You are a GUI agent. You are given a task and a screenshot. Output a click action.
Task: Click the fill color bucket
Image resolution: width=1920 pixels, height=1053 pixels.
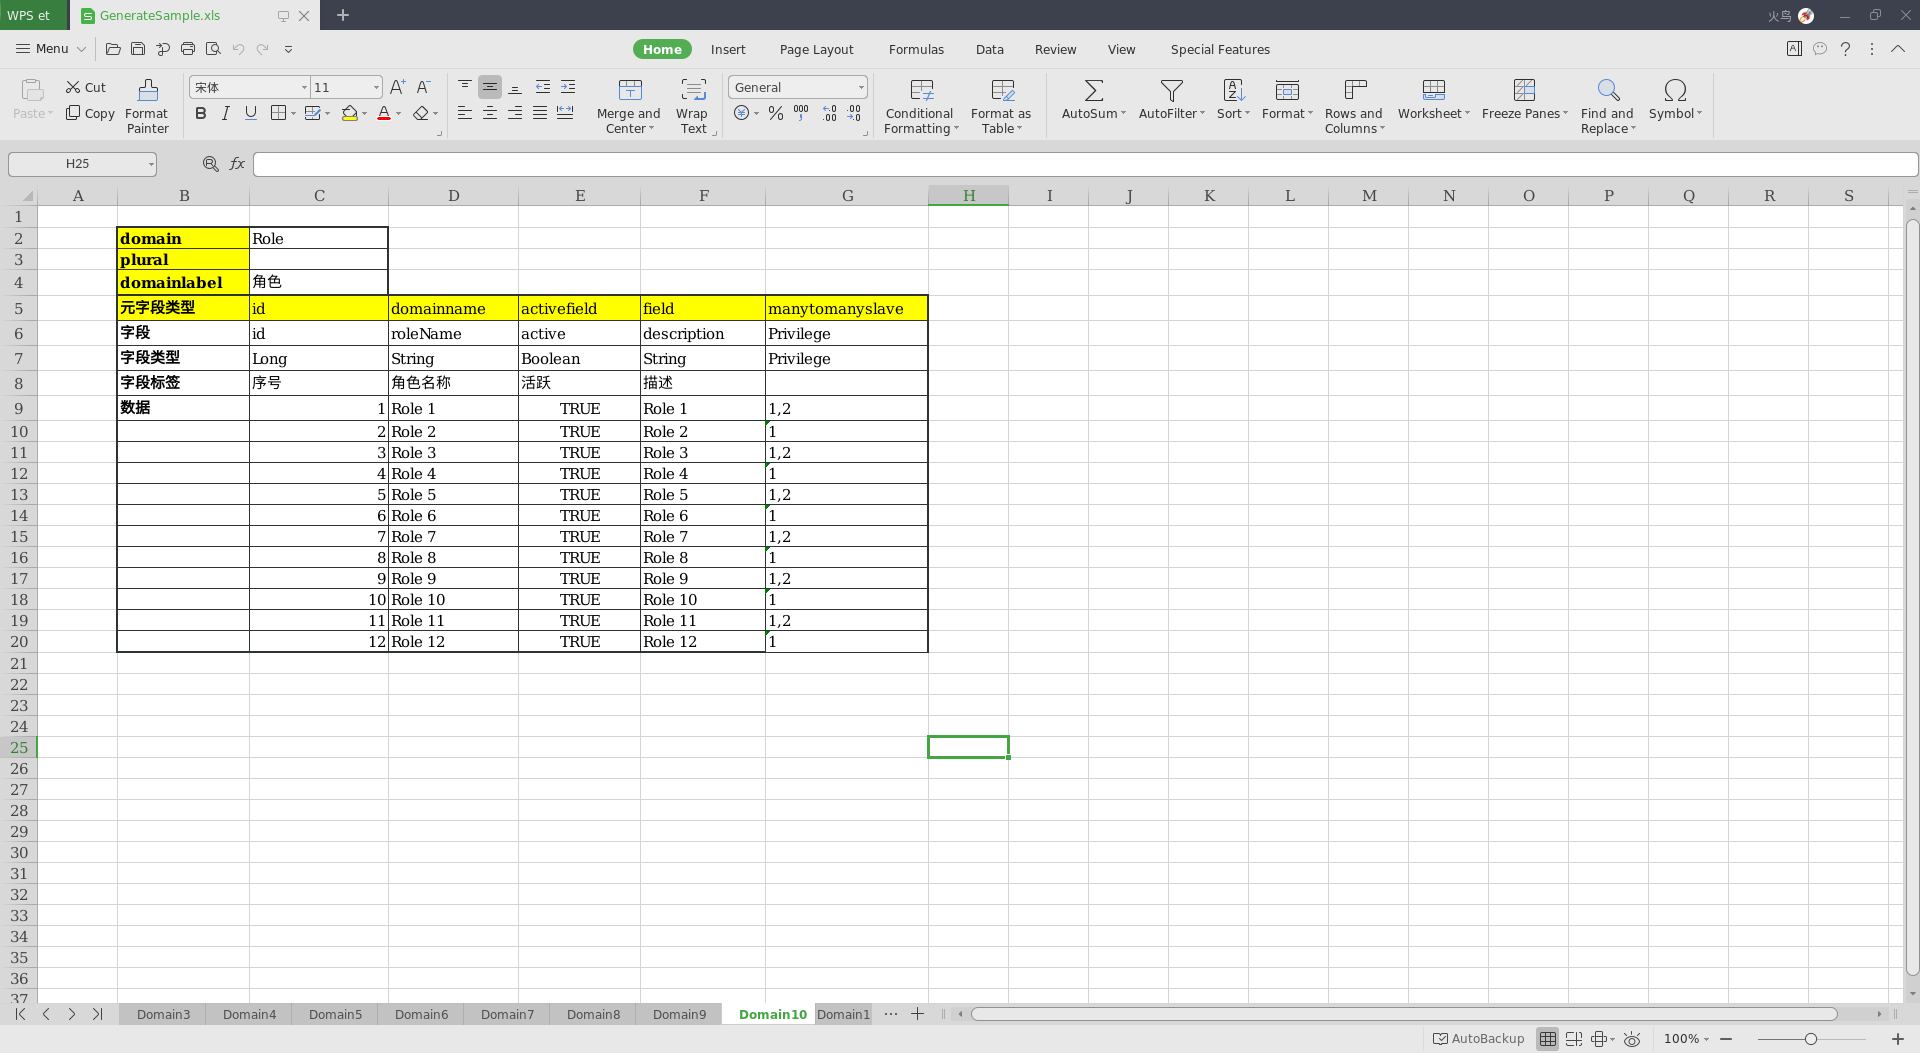[349, 113]
